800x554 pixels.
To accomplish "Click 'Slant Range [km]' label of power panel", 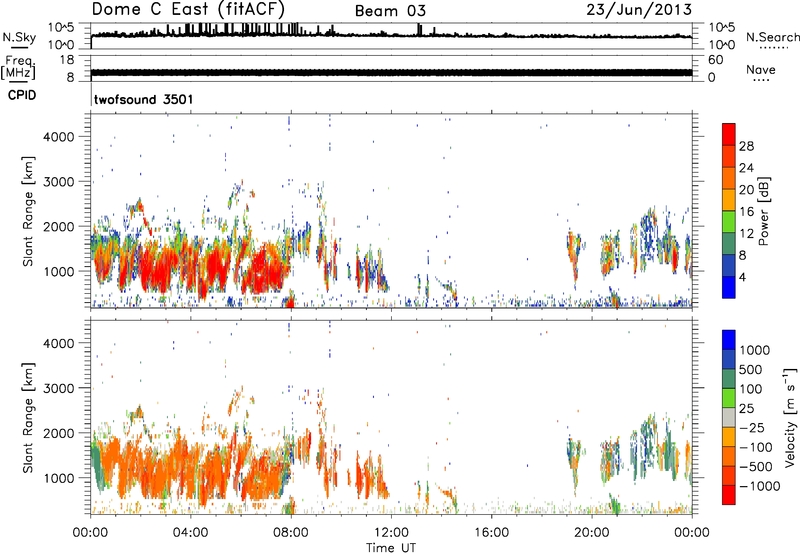I will point(28,212).
